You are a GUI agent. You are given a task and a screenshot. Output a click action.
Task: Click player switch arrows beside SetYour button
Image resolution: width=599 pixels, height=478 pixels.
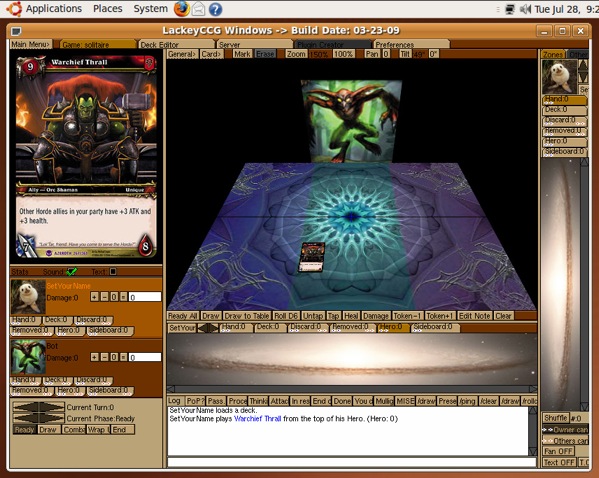[x=208, y=328]
